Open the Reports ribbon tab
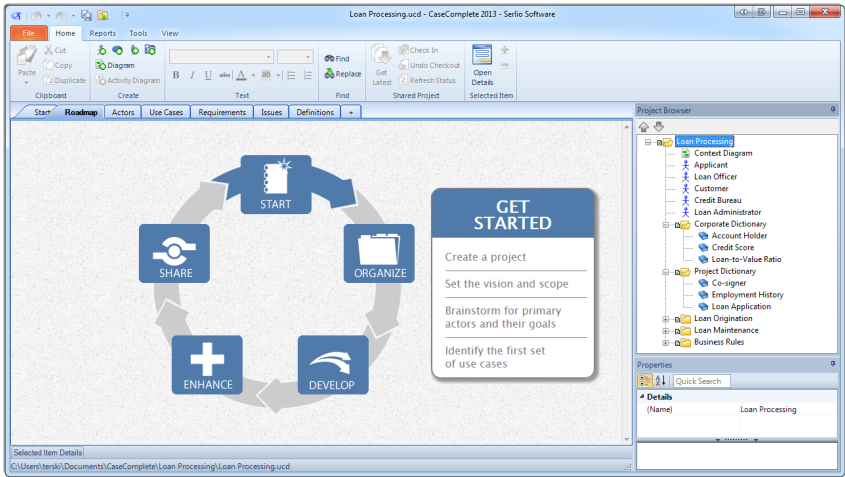 (x=102, y=33)
